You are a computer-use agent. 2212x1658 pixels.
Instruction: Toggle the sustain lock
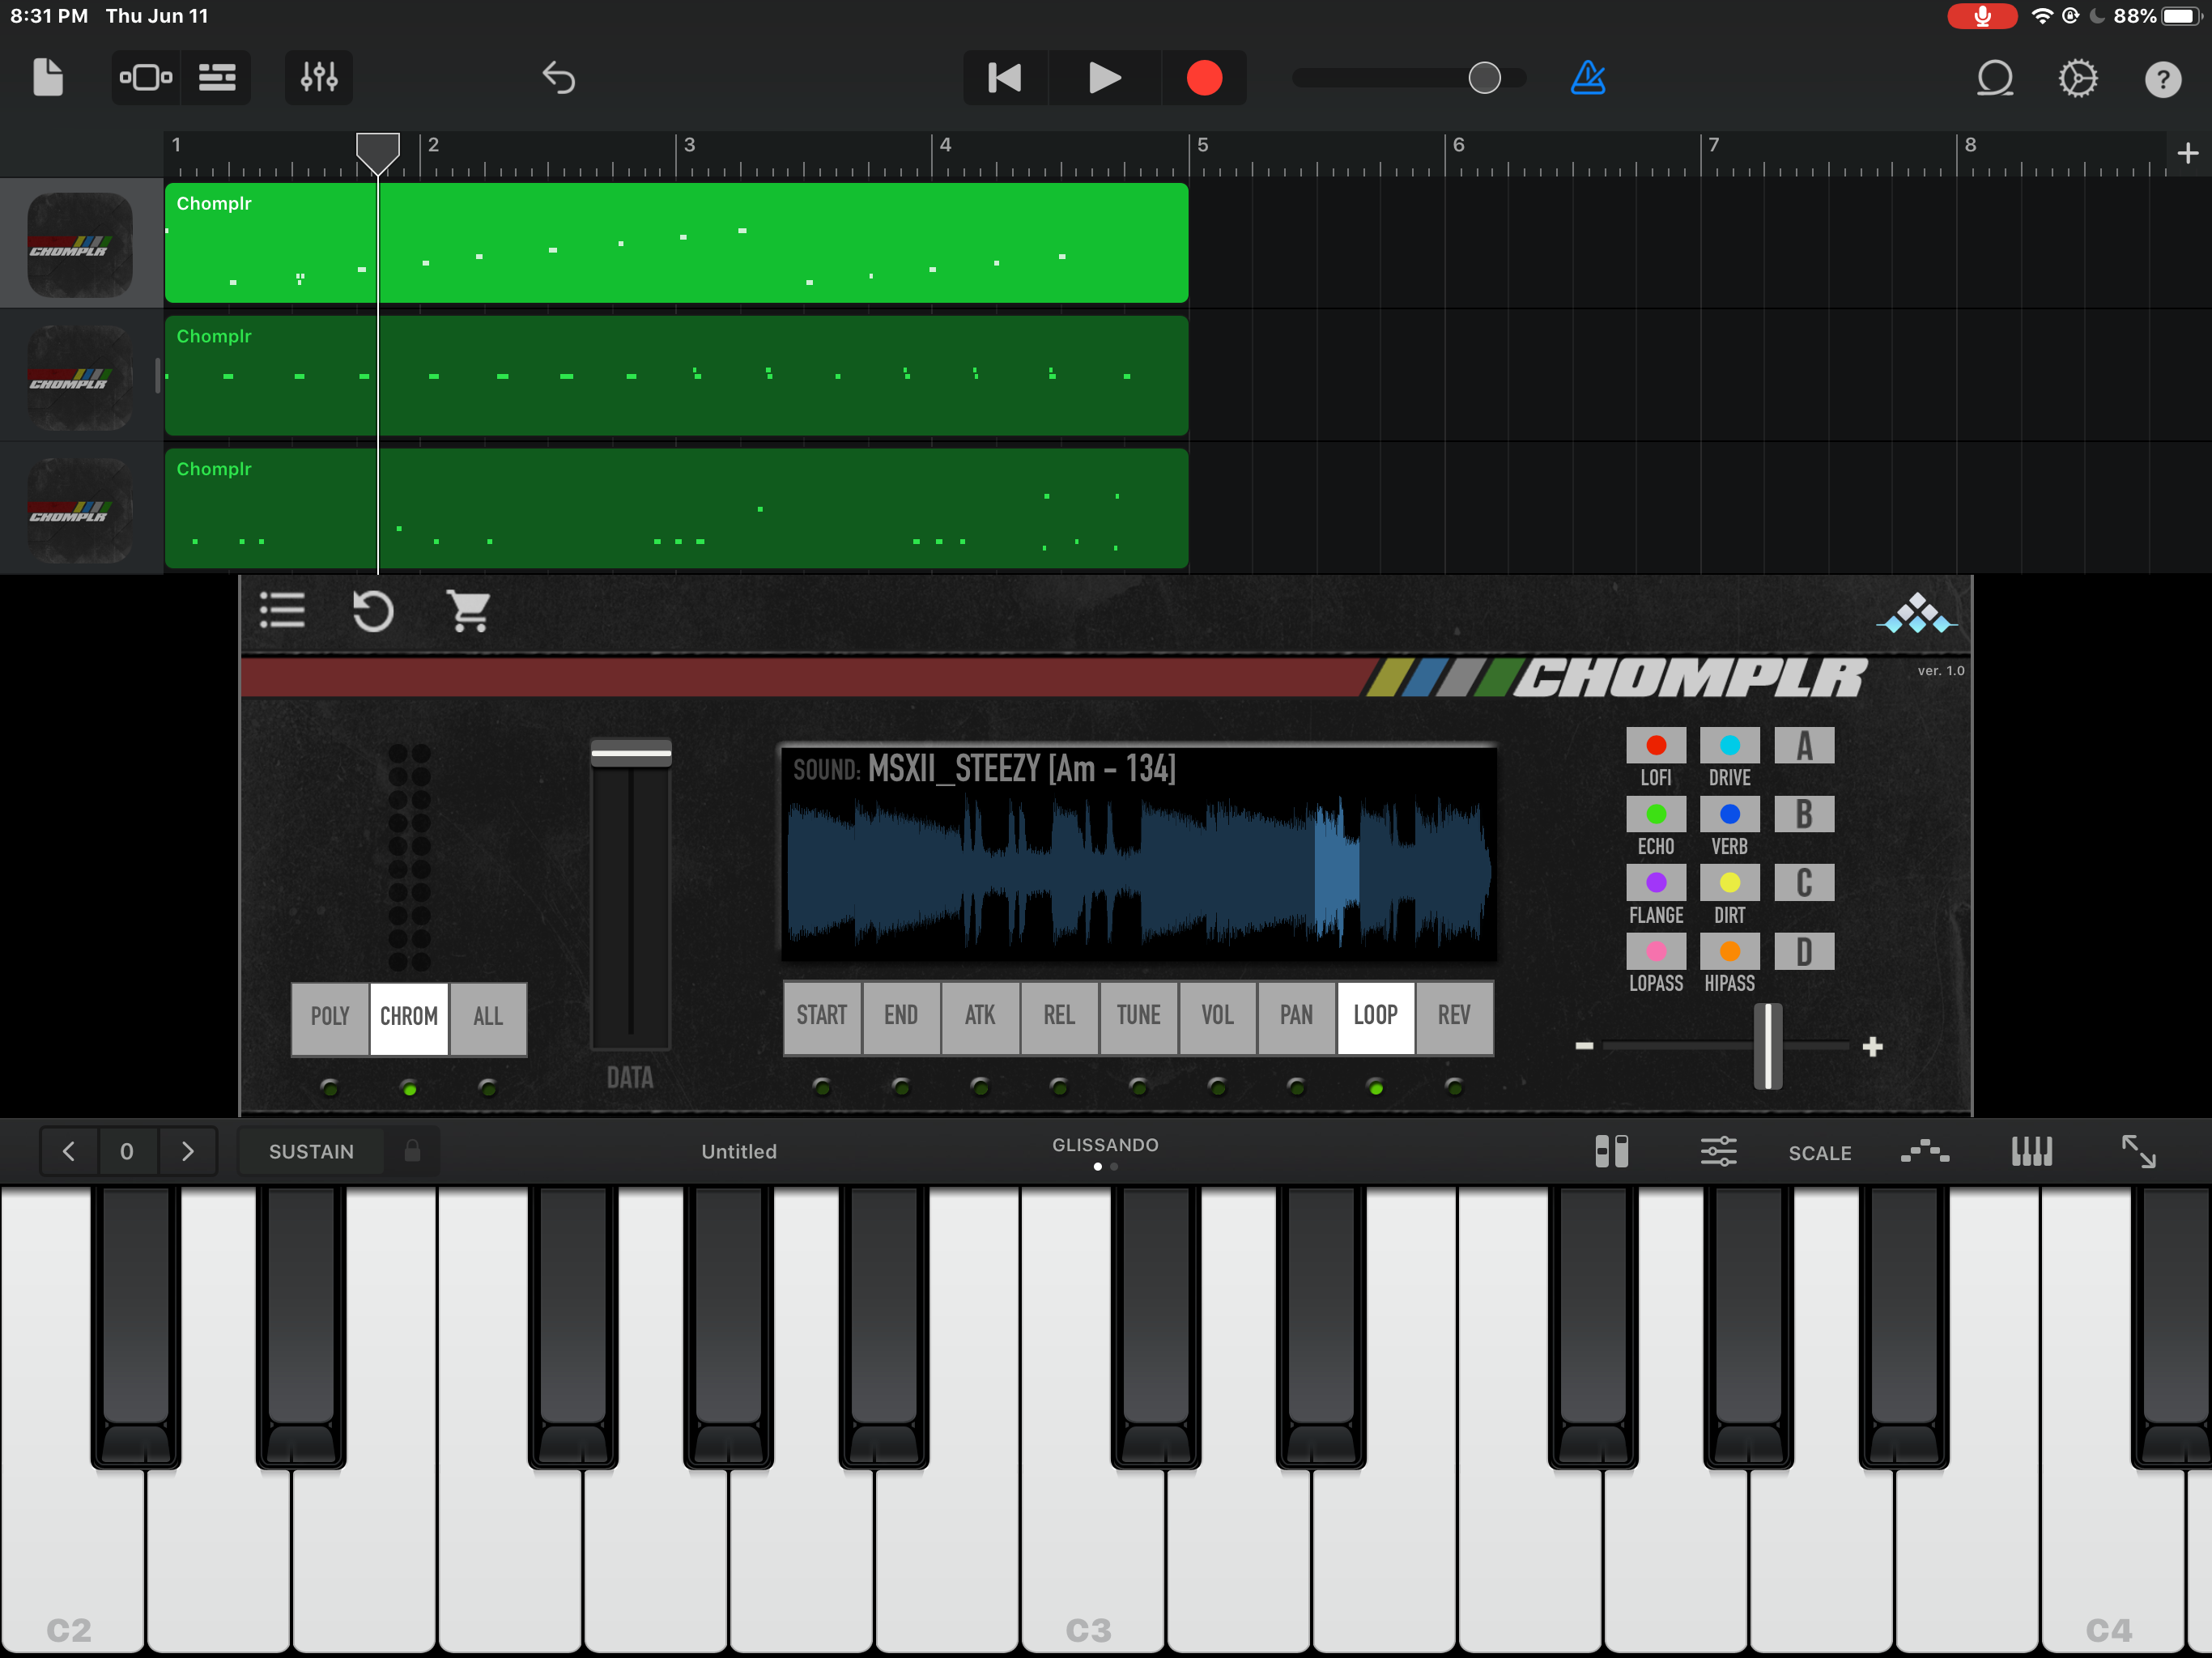coord(412,1151)
